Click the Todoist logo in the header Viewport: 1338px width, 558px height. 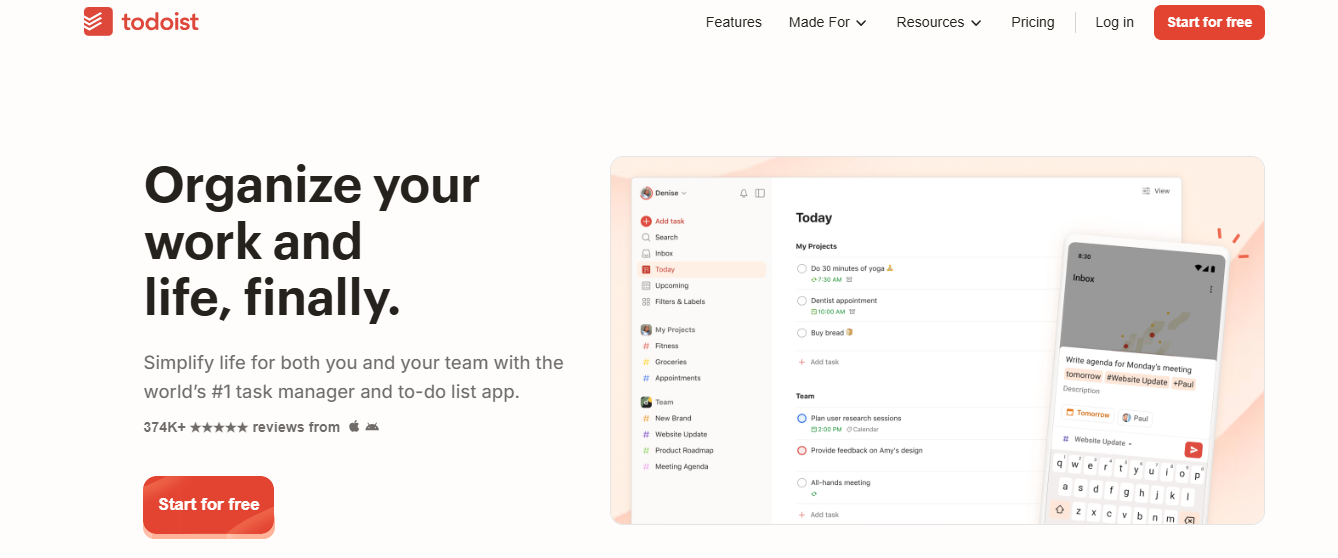pyautogui.click(x=141, y=22)
